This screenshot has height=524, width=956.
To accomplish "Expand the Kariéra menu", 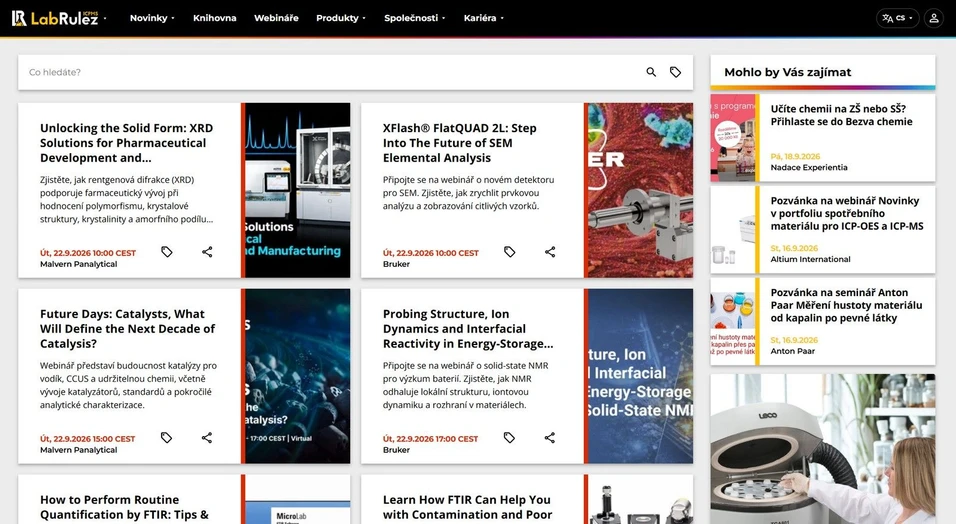I will (483, 18).
